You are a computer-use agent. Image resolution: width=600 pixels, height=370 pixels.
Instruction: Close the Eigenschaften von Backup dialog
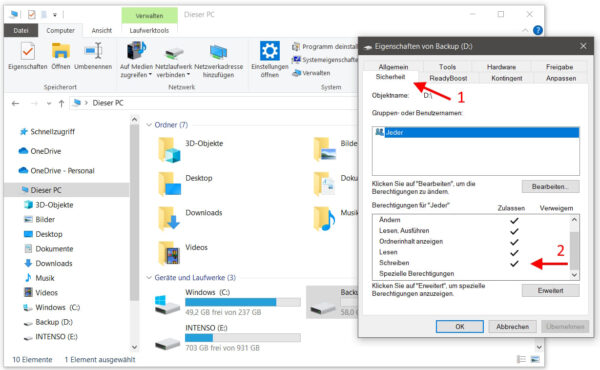(583, 46)
